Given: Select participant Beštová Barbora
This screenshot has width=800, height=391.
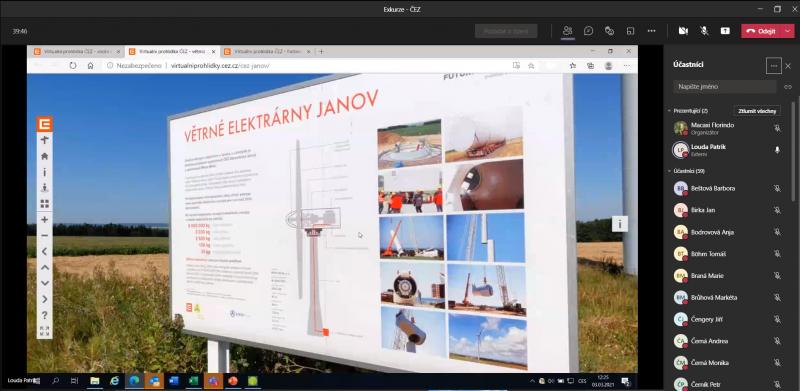Looking at the screenshot, I should click(x=727, y=188).
